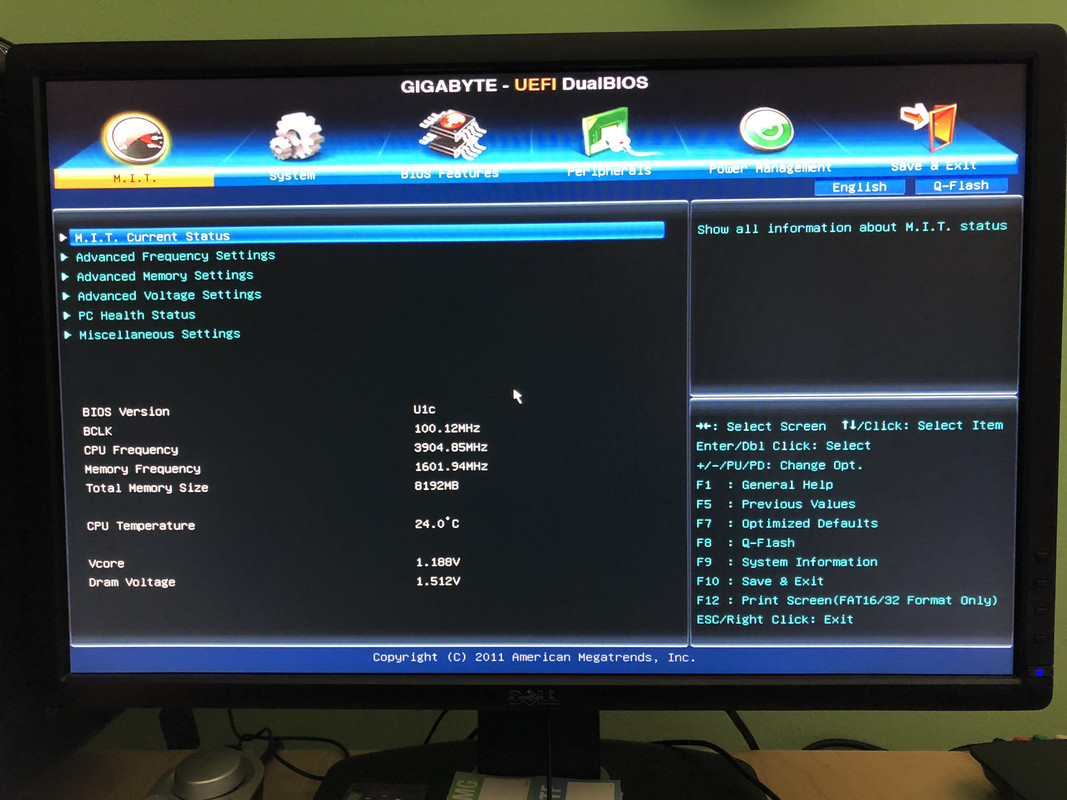The image size is (1067, 800).
Task: Click the 3904.85MHz CPU frequency value
Action: 450,448
